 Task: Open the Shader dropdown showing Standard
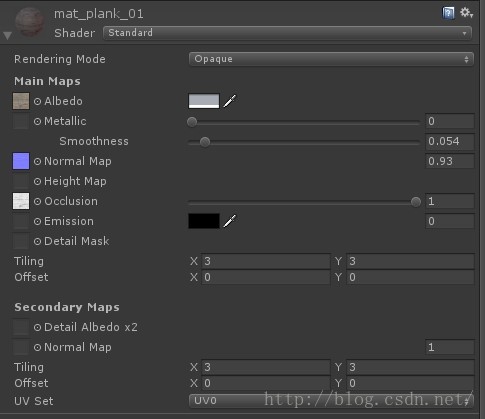click(x=287, y=33)
